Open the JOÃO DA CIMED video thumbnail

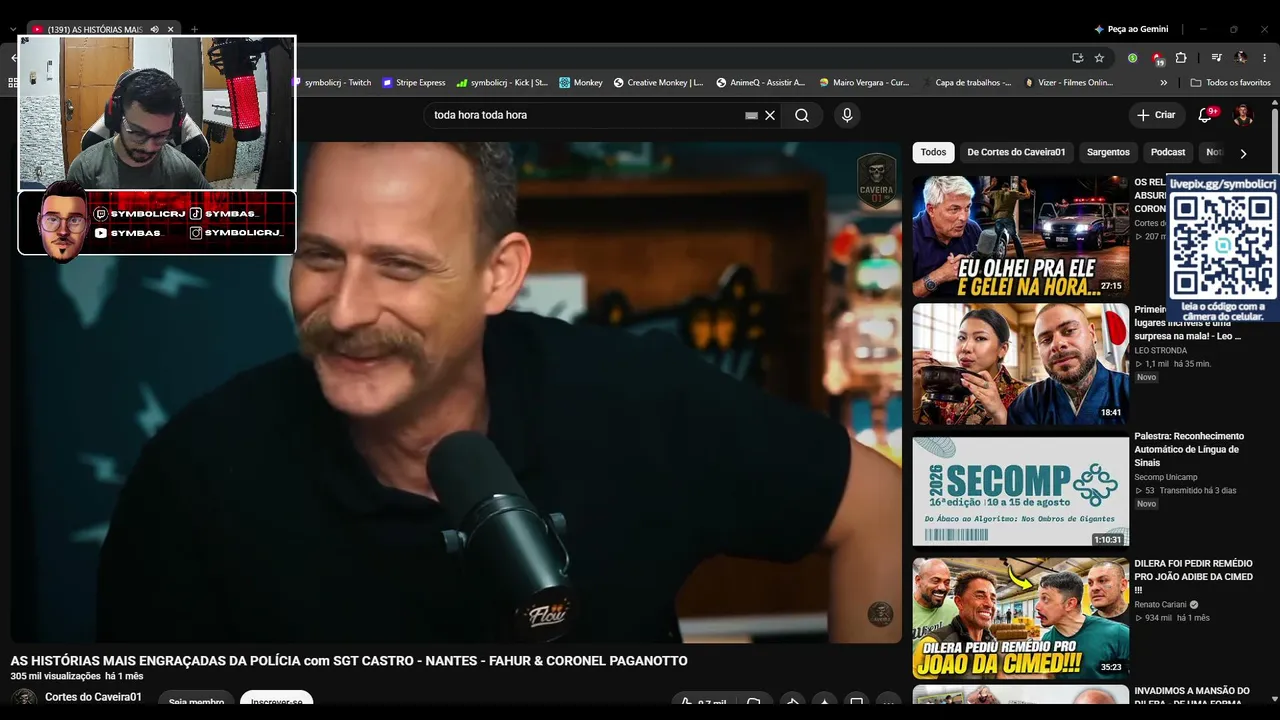1020,618
